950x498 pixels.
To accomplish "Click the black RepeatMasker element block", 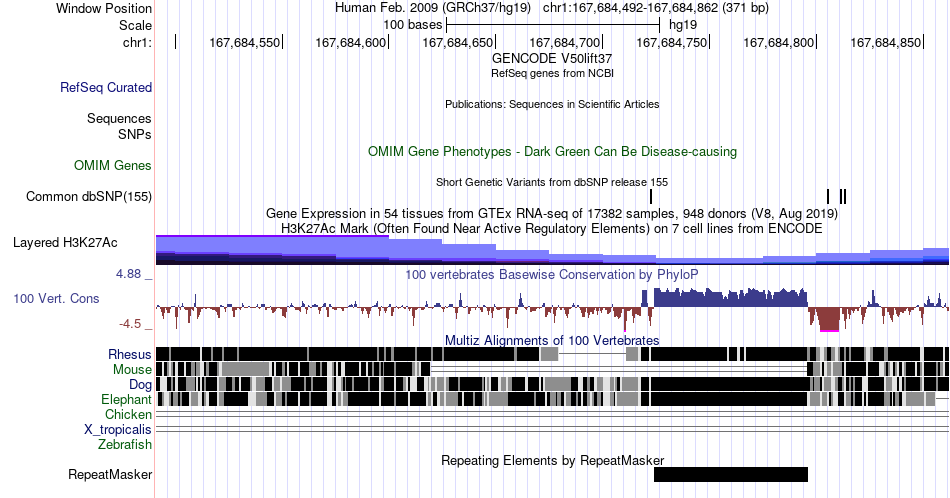I will point(731,474).
